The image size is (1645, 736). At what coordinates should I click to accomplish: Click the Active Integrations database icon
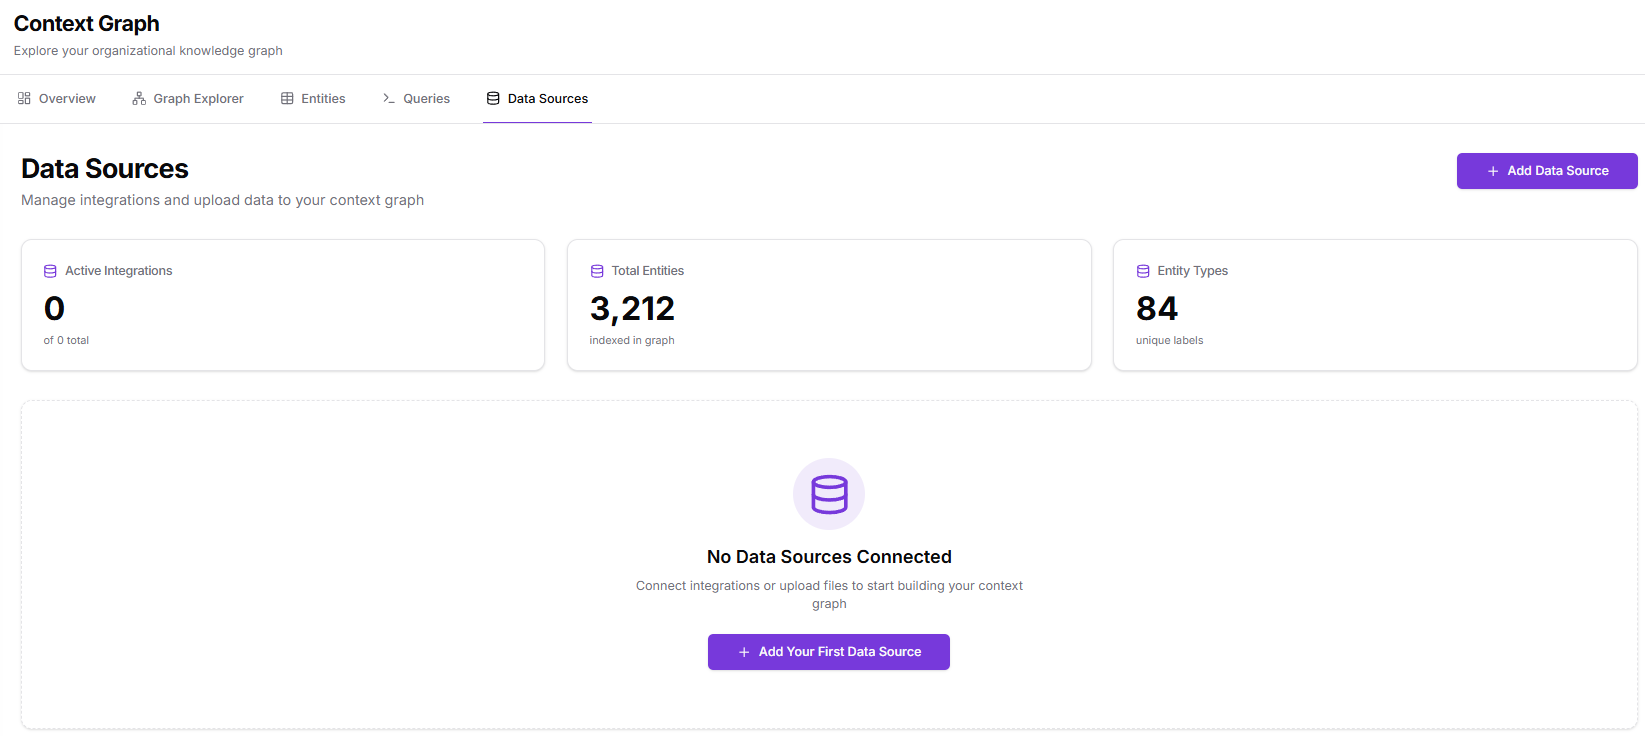[50, 271]
